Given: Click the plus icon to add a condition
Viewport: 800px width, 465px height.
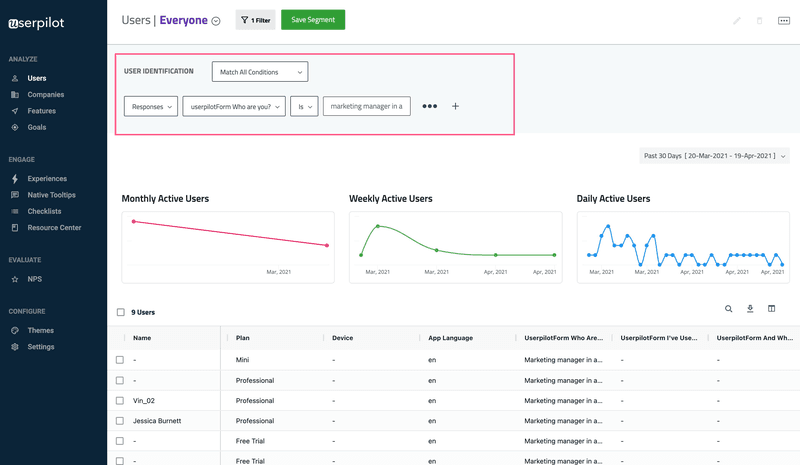Looking at the screenshot, I should point(456,106).
